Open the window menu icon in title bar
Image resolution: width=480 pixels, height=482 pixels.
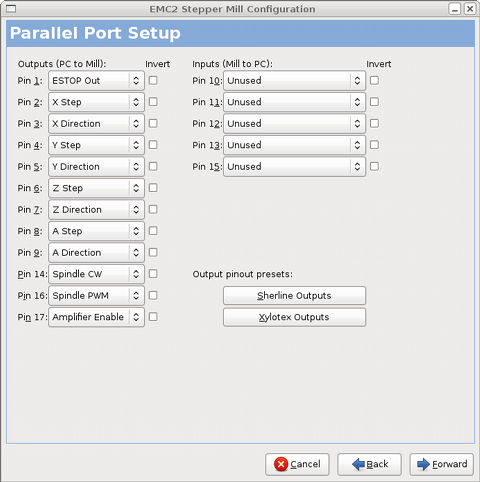click(x=11, y=9)
